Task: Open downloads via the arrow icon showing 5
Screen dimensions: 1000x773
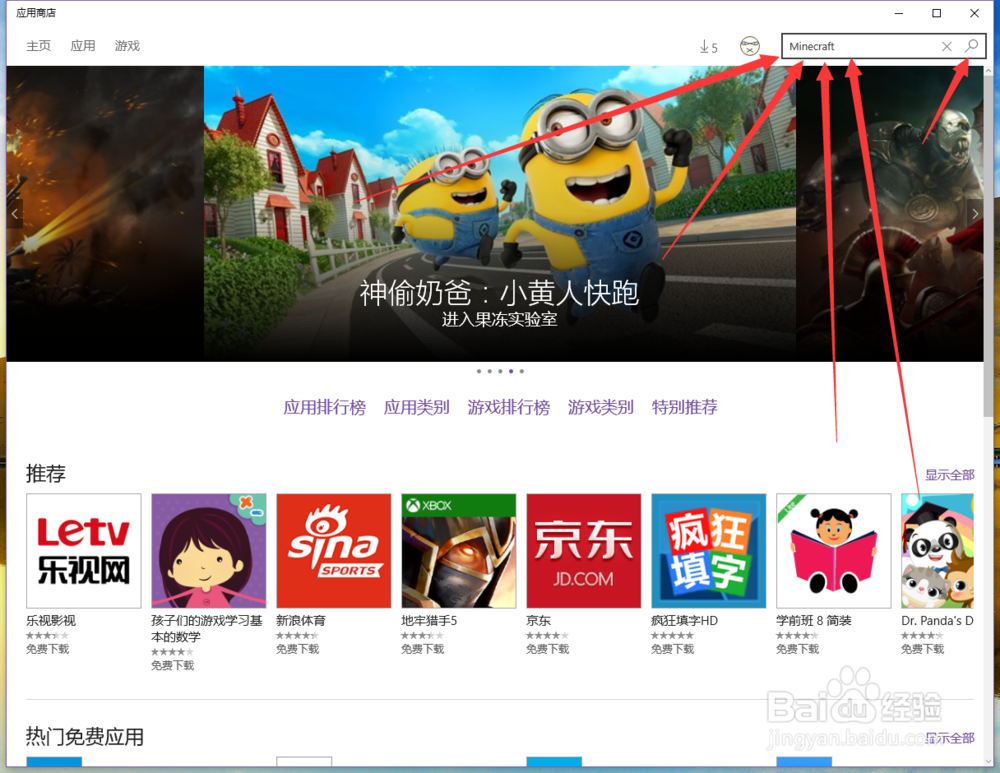Action: click(x=707, y=46)
